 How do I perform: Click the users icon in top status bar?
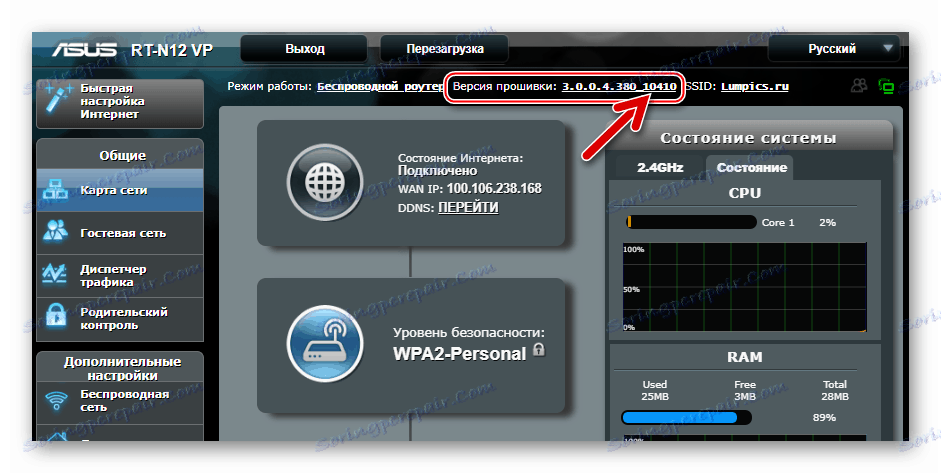pyautogui.click(x=859, y=86)
